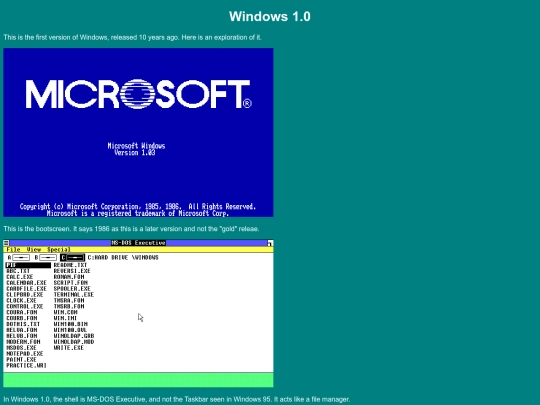Select drive B icon in MS-DOS Executive
The height and width of the screenshot is (405, 540).
coord(45,258)
